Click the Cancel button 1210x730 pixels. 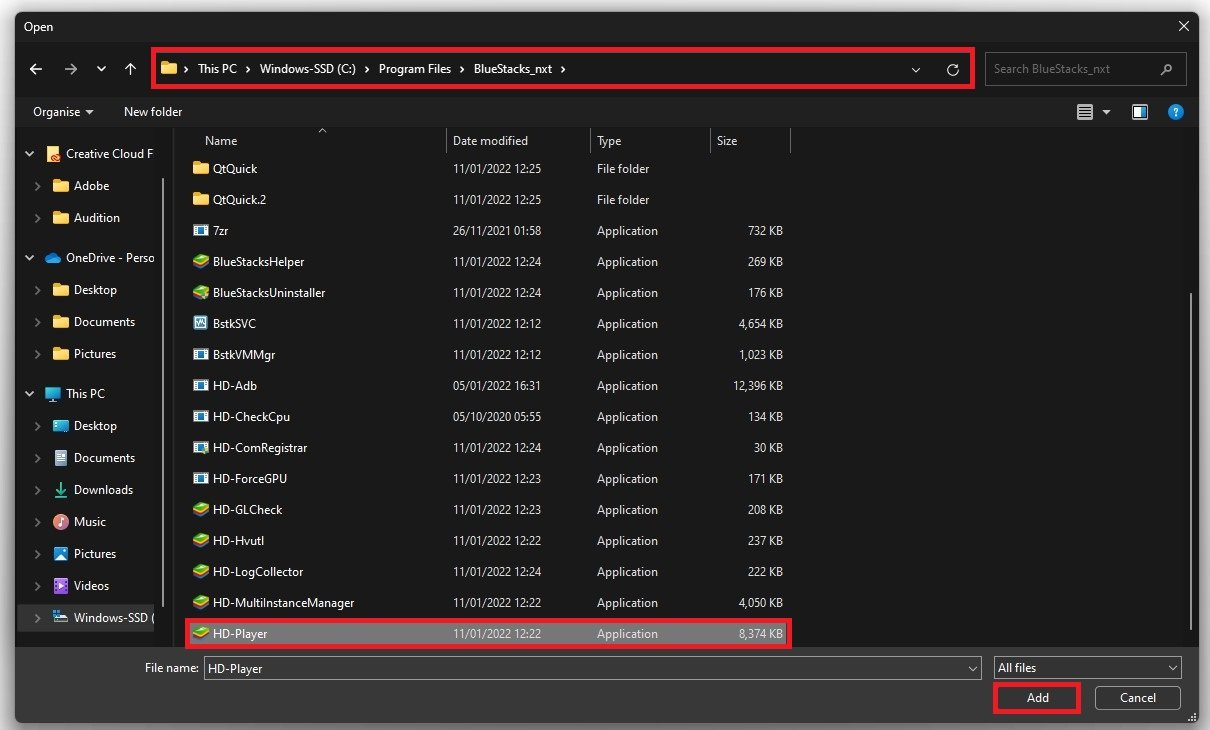(x=1137, y=698)
